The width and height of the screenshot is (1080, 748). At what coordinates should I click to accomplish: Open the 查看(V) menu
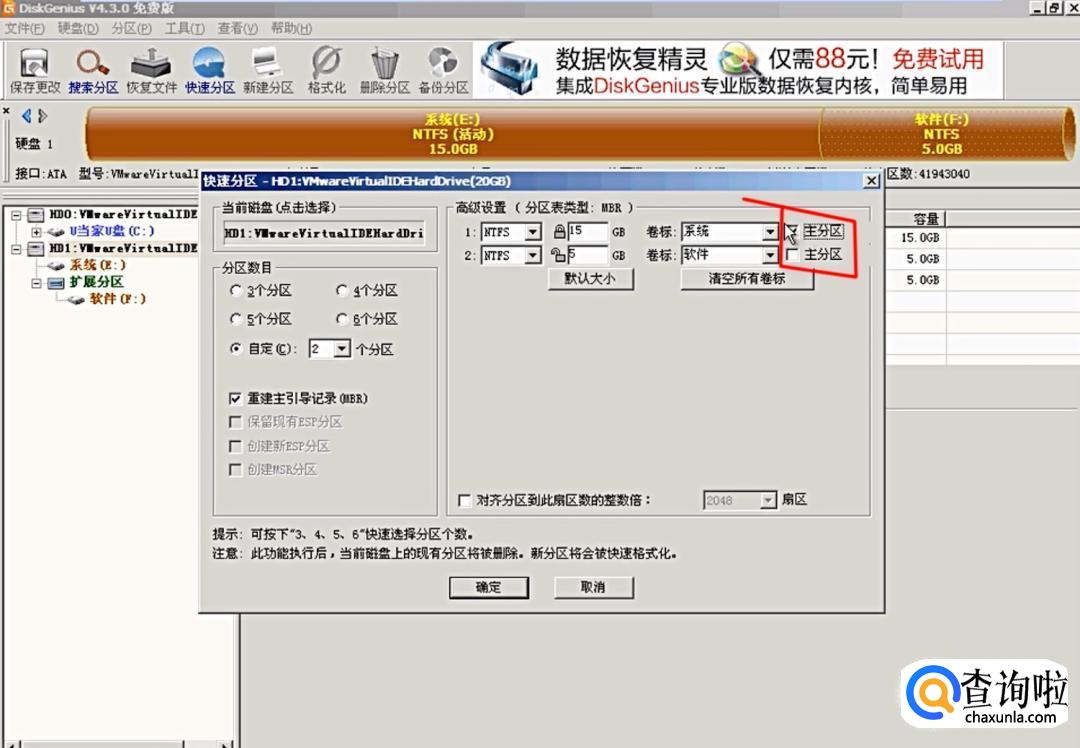click(238, 28)
